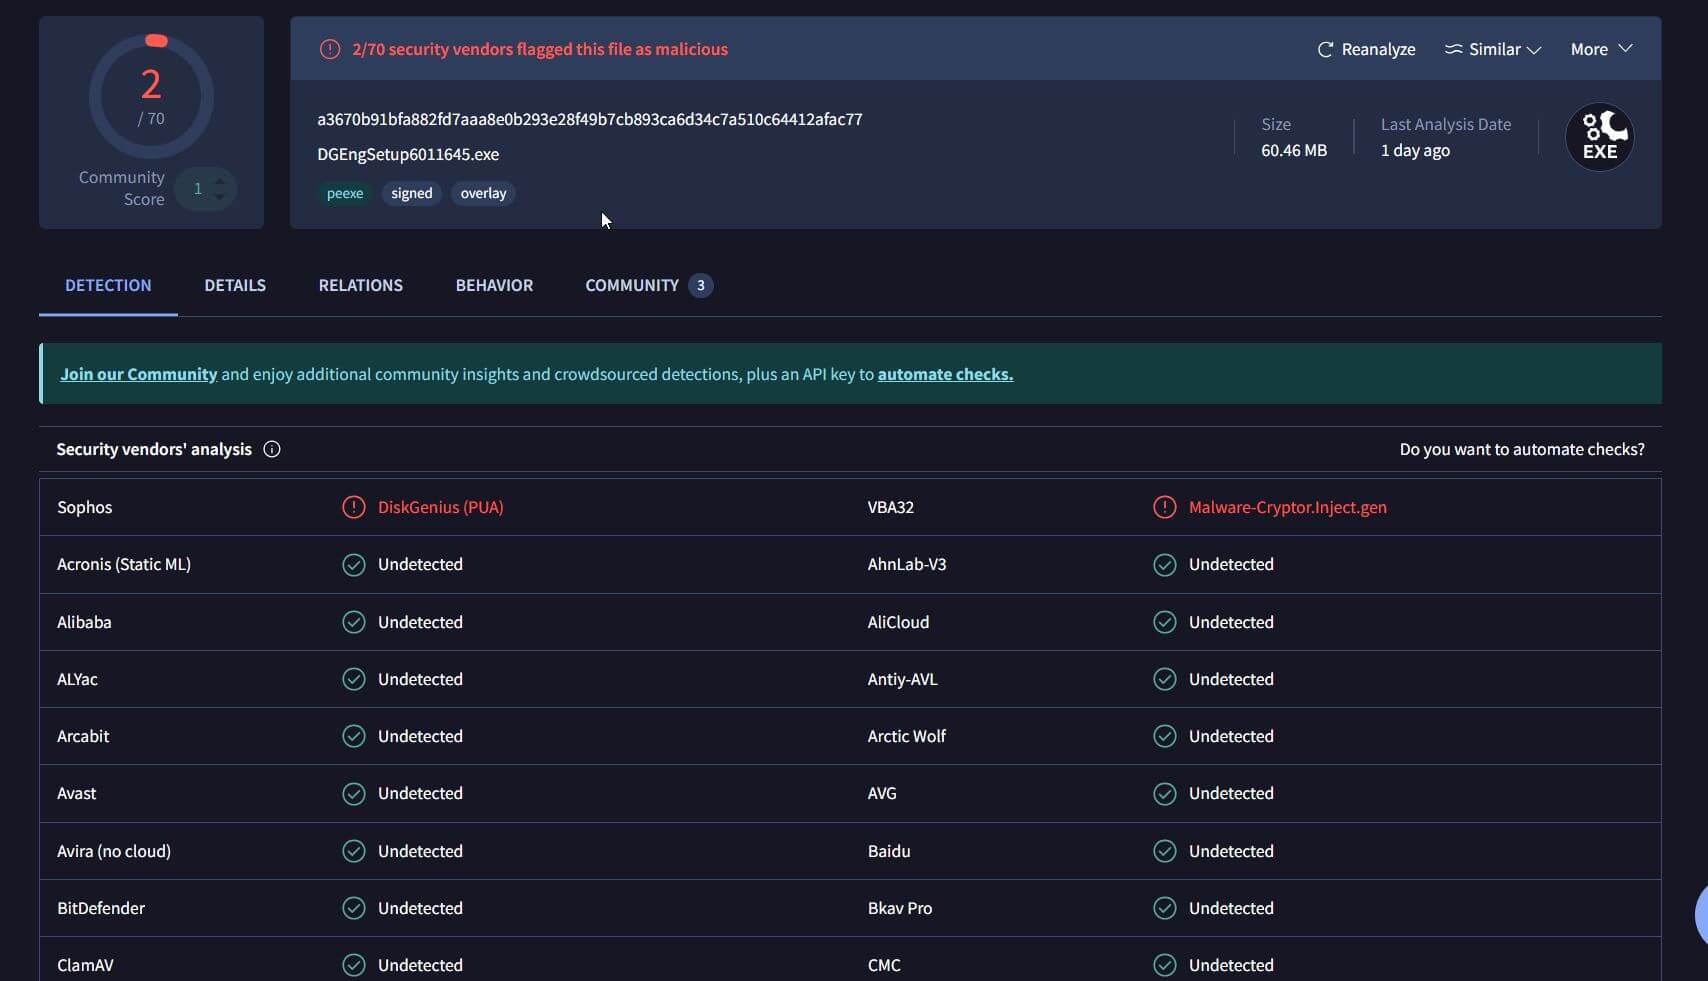Click the Sophos DiskGenius alert icon
This screenshot has width=1708, height=981.
[x=354, y=507]
